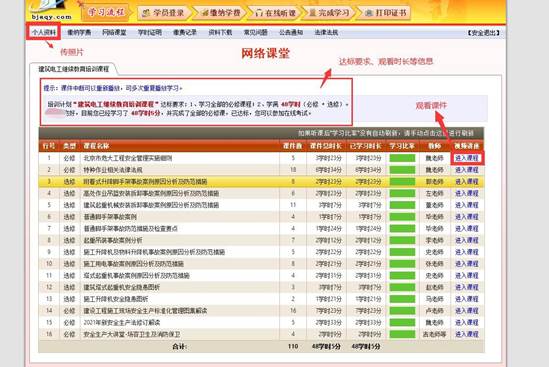
Task: Select the 建筑电工继续教育培训课程 tab
Action: pyautogui.click(x=74, y=69)
